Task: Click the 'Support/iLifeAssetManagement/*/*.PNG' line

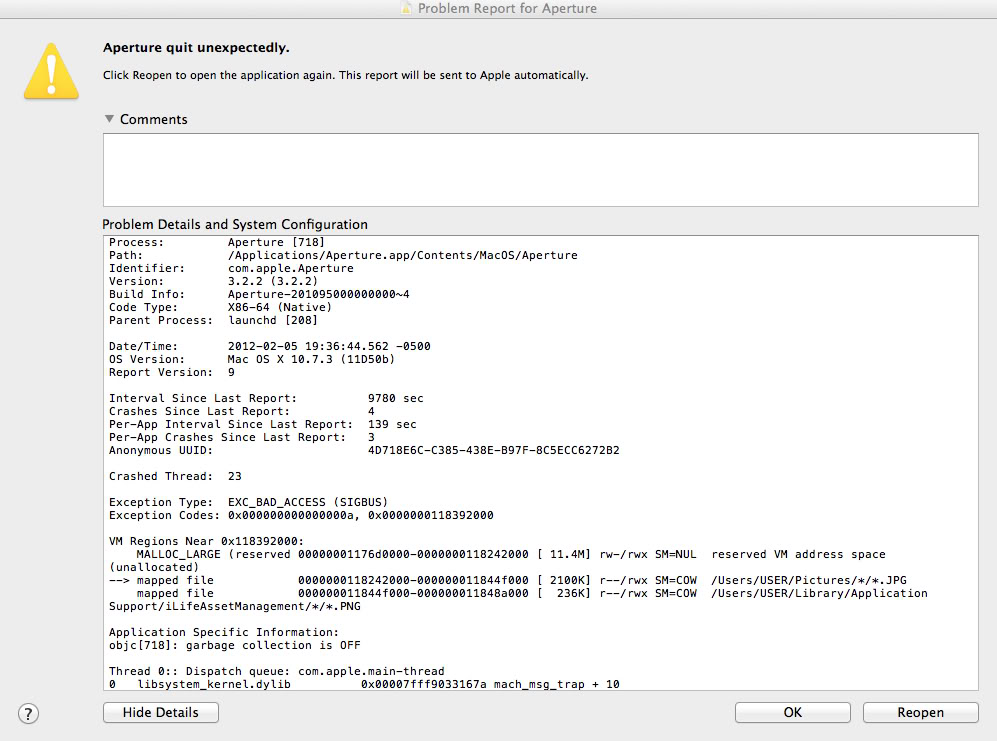Action: (x=235, y=606)
